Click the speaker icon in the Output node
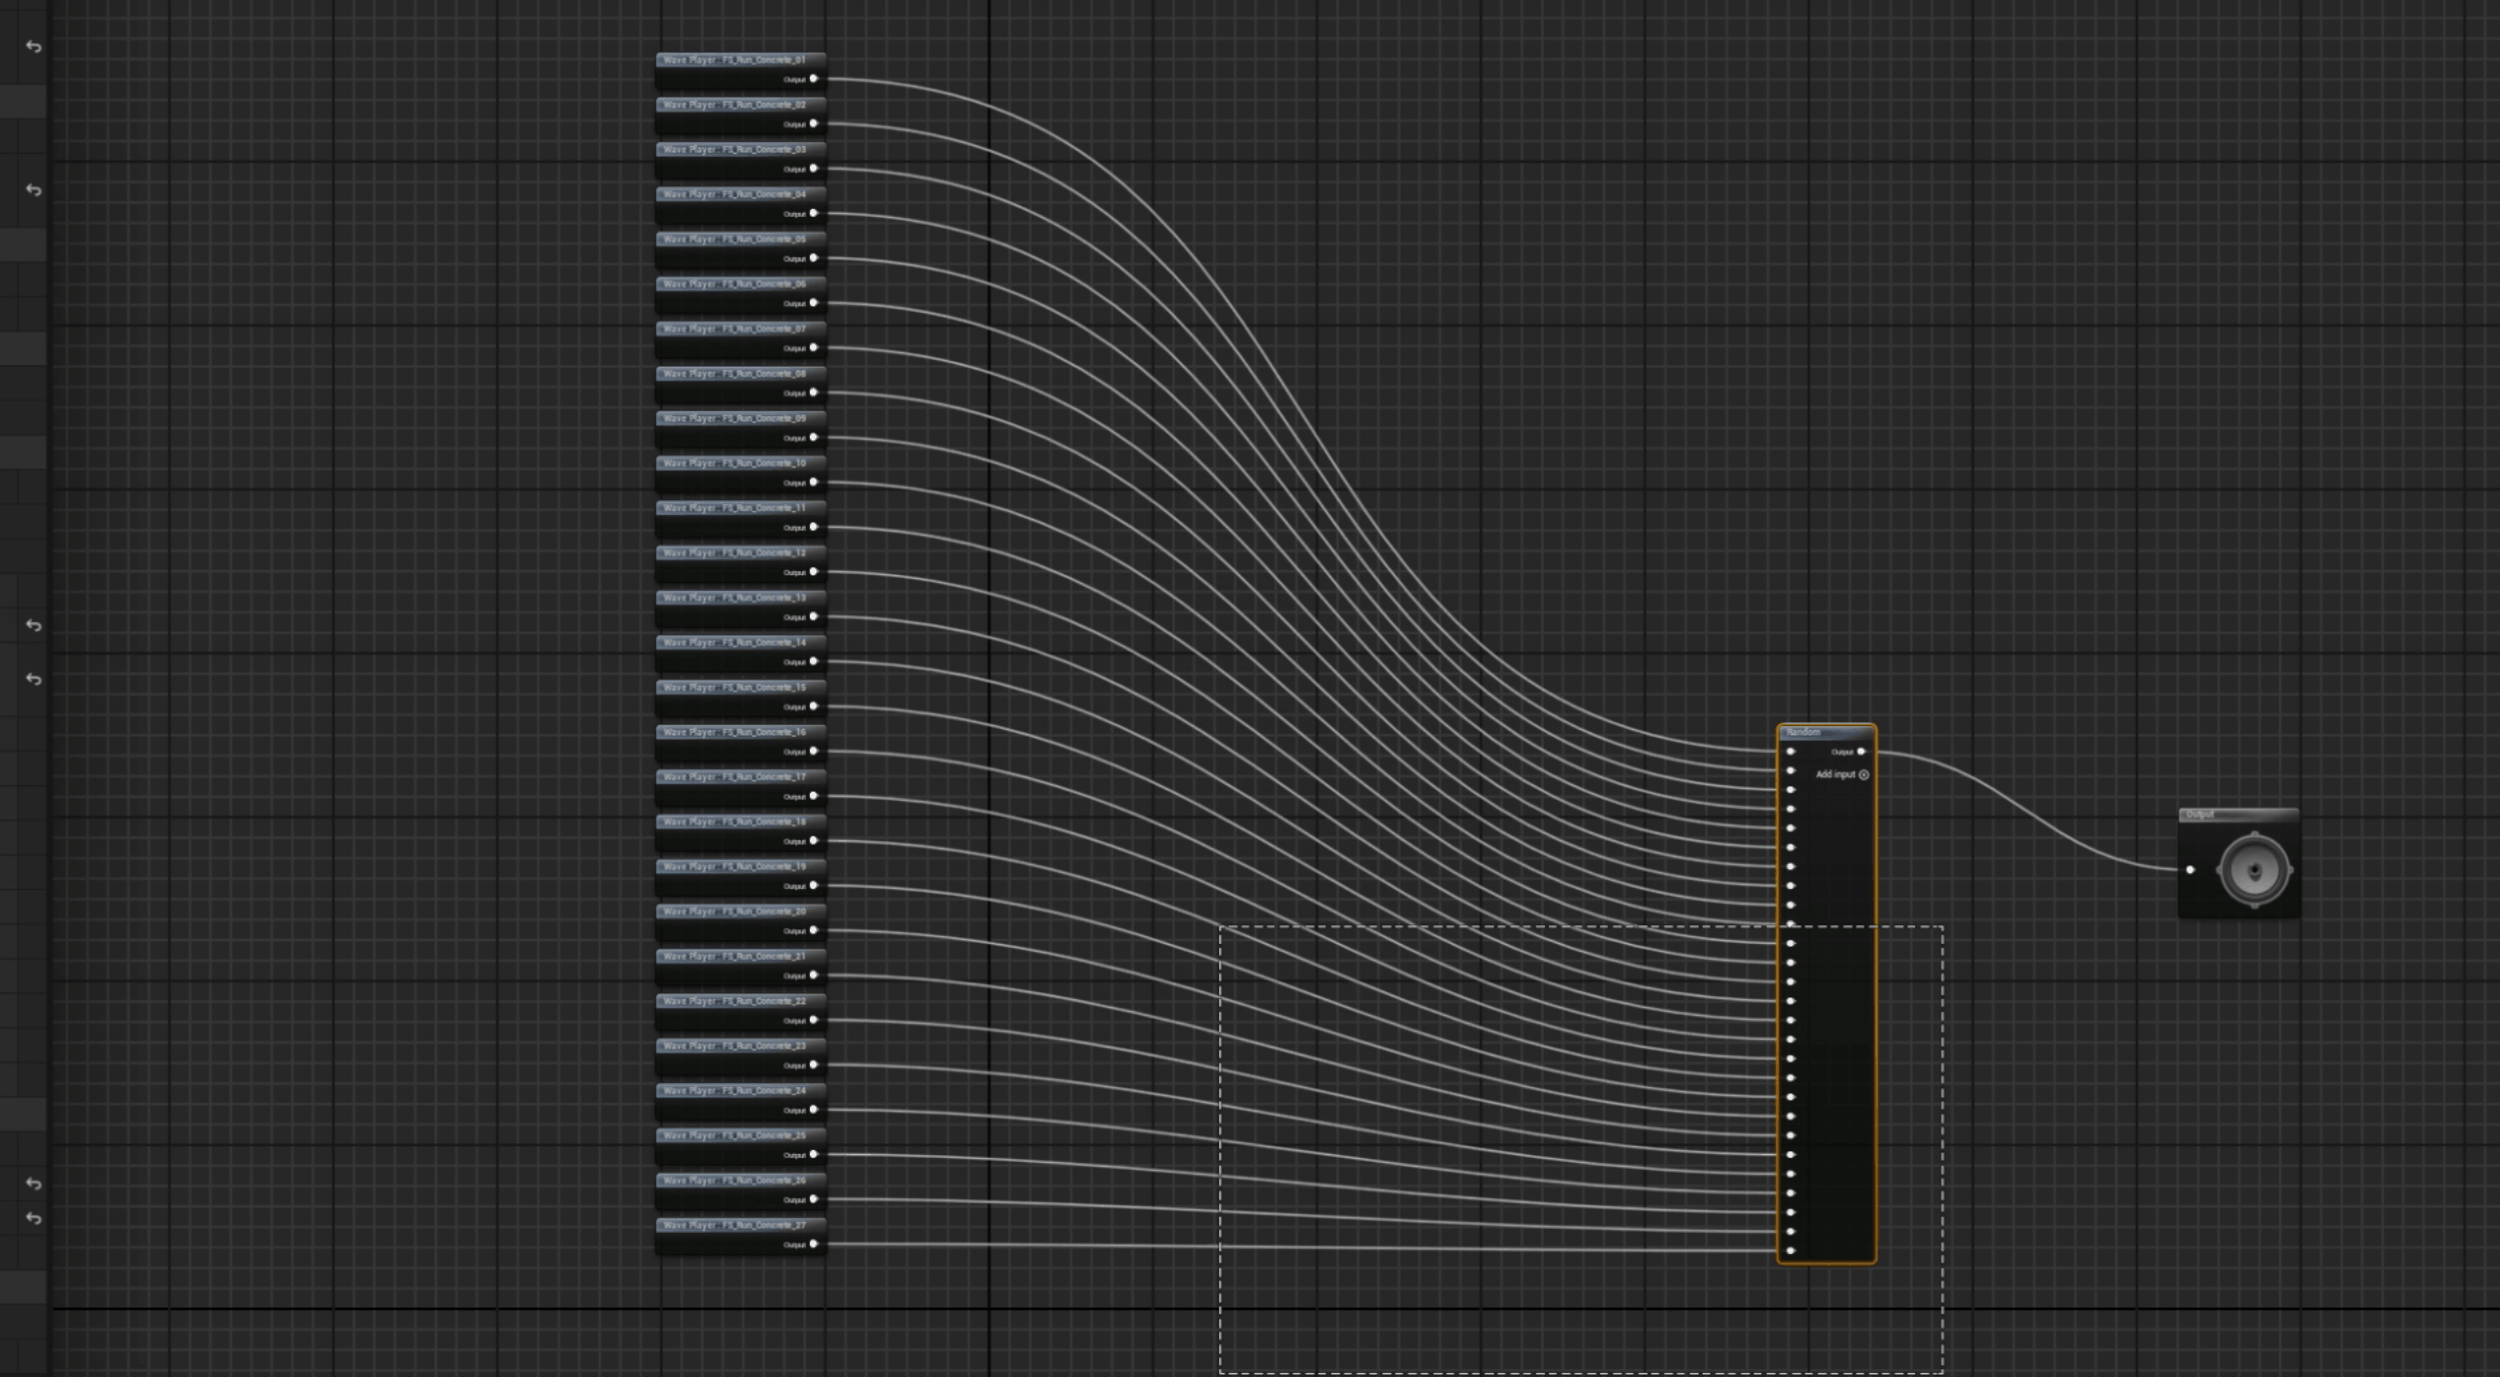This screenshot has width=2500, height=1377. (2254, 870)
